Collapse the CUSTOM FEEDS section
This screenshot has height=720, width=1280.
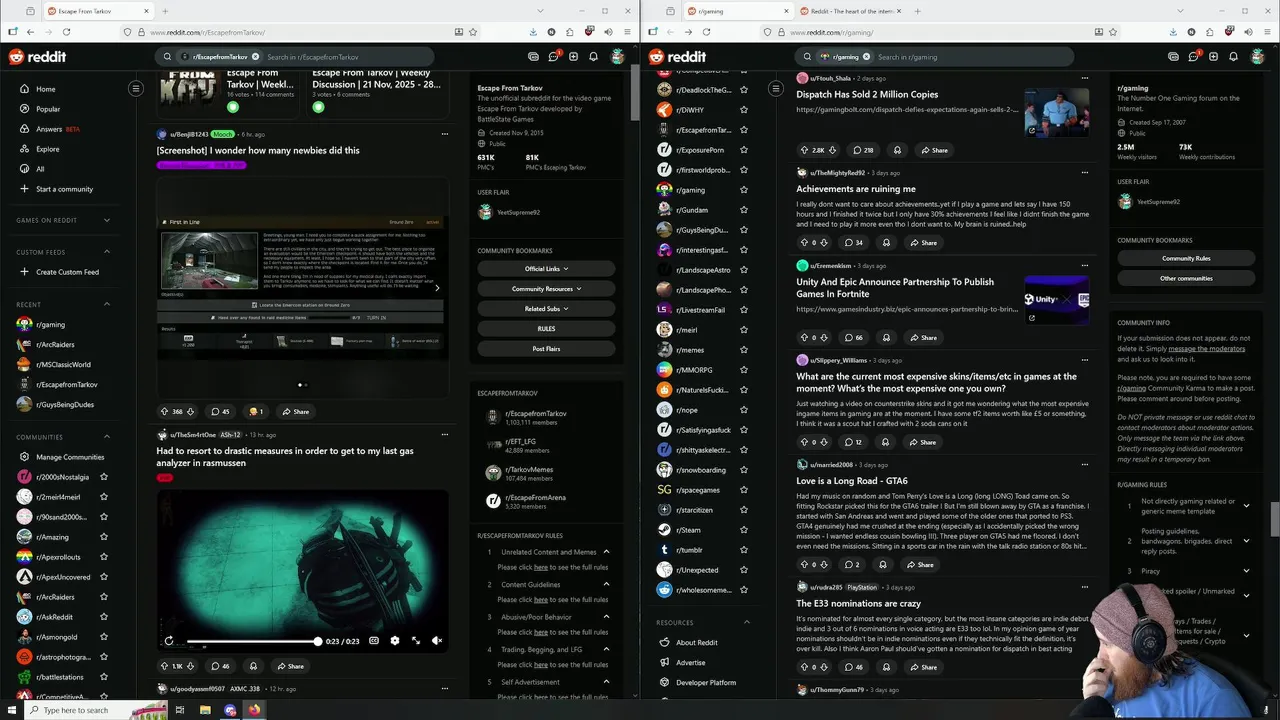(107, 252)
